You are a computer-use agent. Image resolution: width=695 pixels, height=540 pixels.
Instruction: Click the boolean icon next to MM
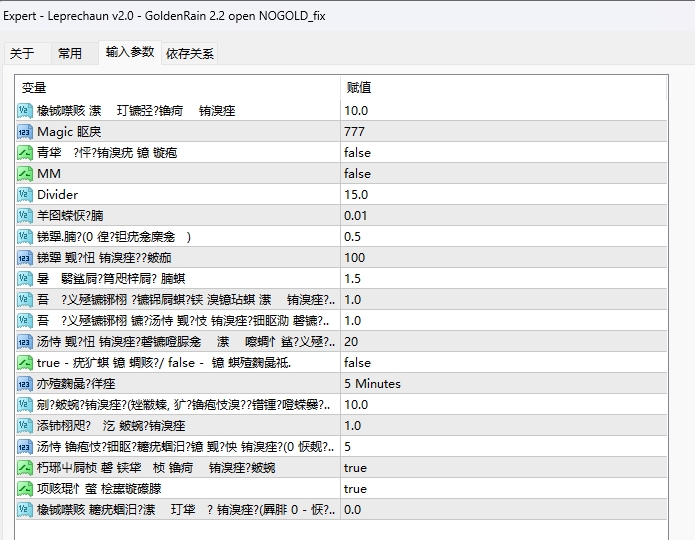(25, 174)
